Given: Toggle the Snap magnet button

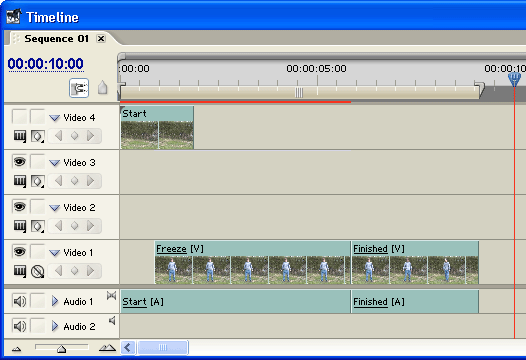Looking at the screenshot, I should point(79,88).
